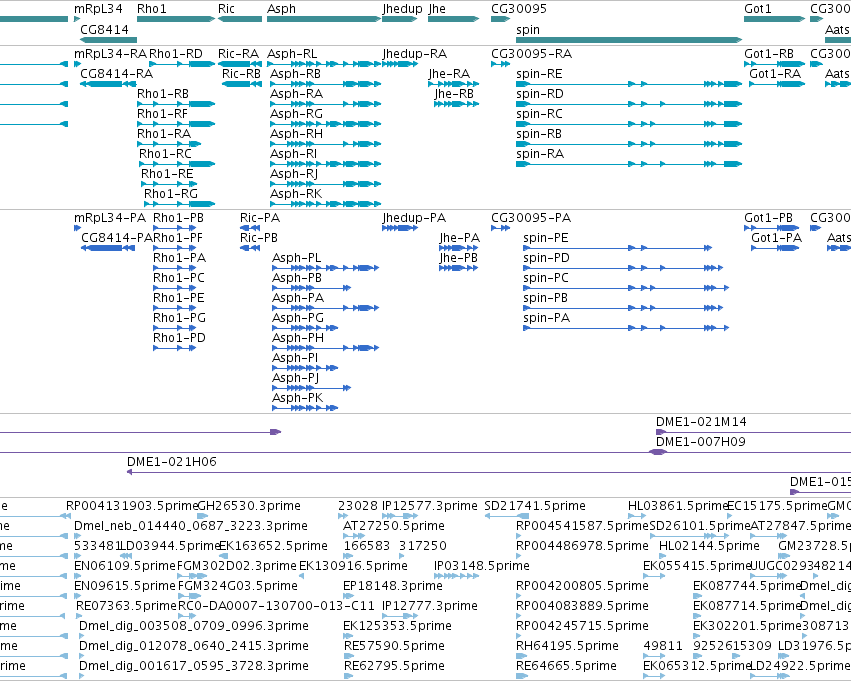Click the Asph-PK protein label
851x681 pixels.
(x=297, y=398)
